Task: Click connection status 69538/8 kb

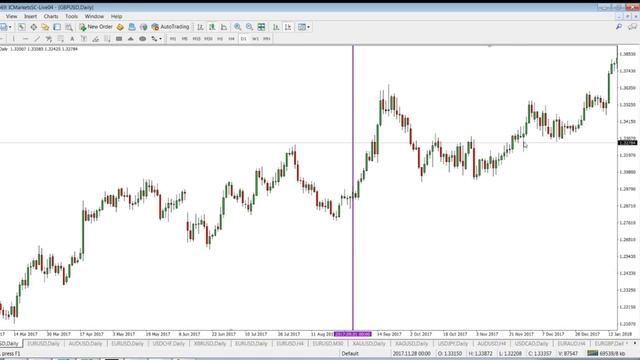Action: [606, 353]
